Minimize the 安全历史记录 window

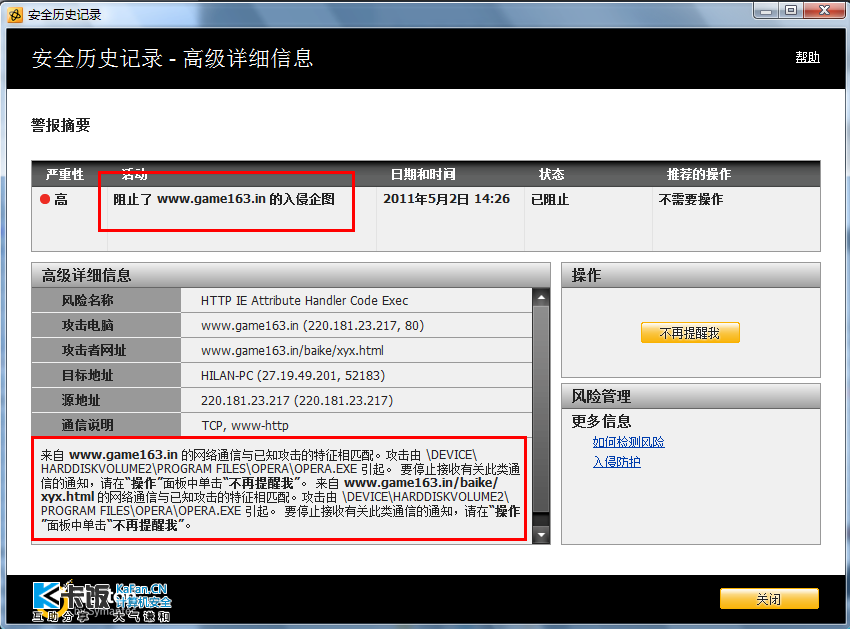point(766,11)
